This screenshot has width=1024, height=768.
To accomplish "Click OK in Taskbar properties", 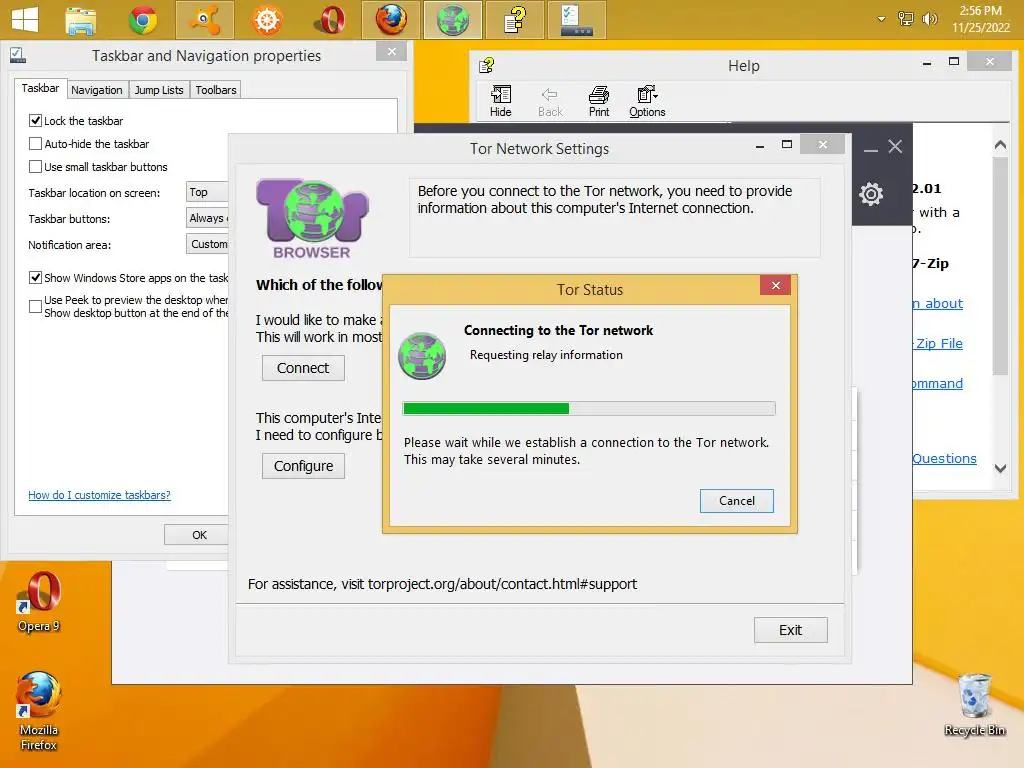I will (199, 535).
